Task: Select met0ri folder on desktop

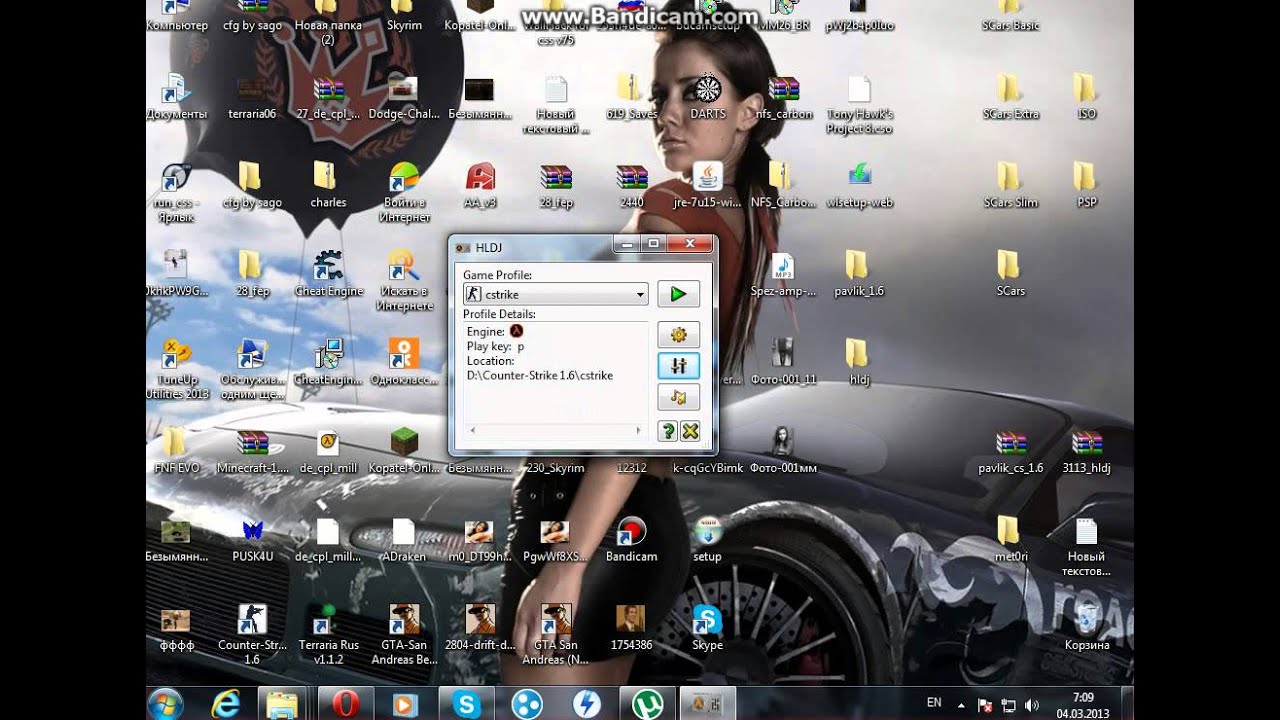Action: pyautogui.click(x=1010, y=539)
